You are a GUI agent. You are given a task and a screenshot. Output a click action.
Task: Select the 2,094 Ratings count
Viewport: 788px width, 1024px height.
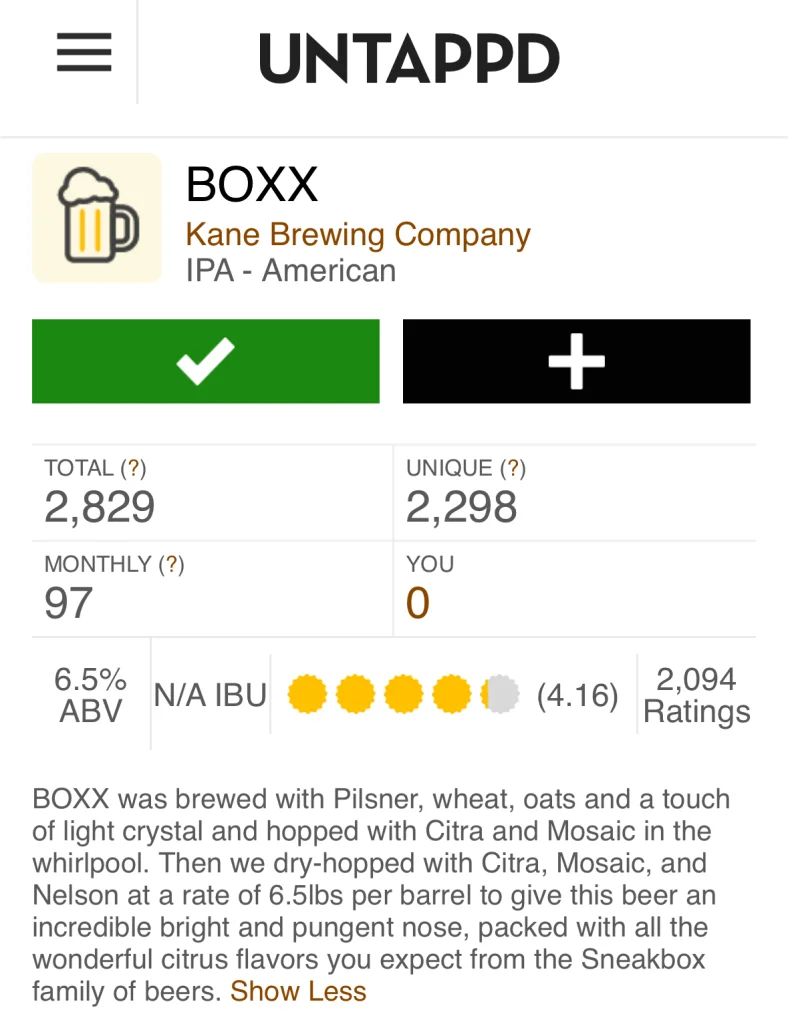coord(696,695)
